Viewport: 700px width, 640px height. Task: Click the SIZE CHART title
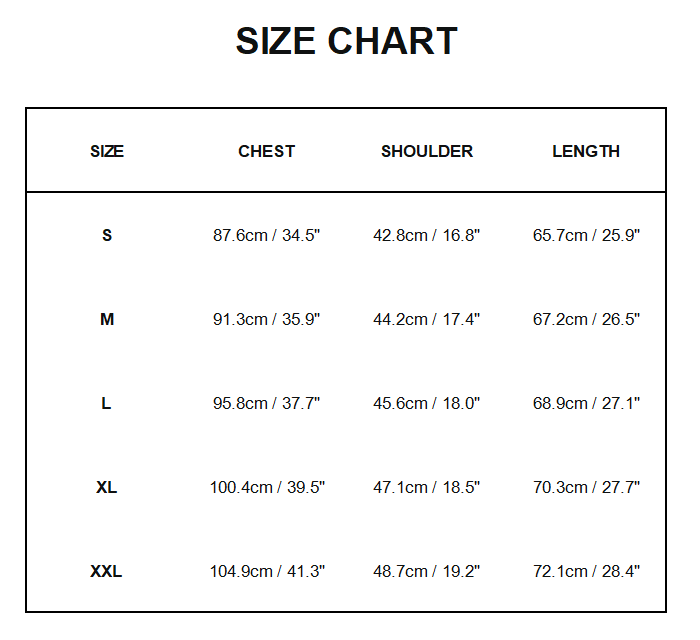(346, 42)
